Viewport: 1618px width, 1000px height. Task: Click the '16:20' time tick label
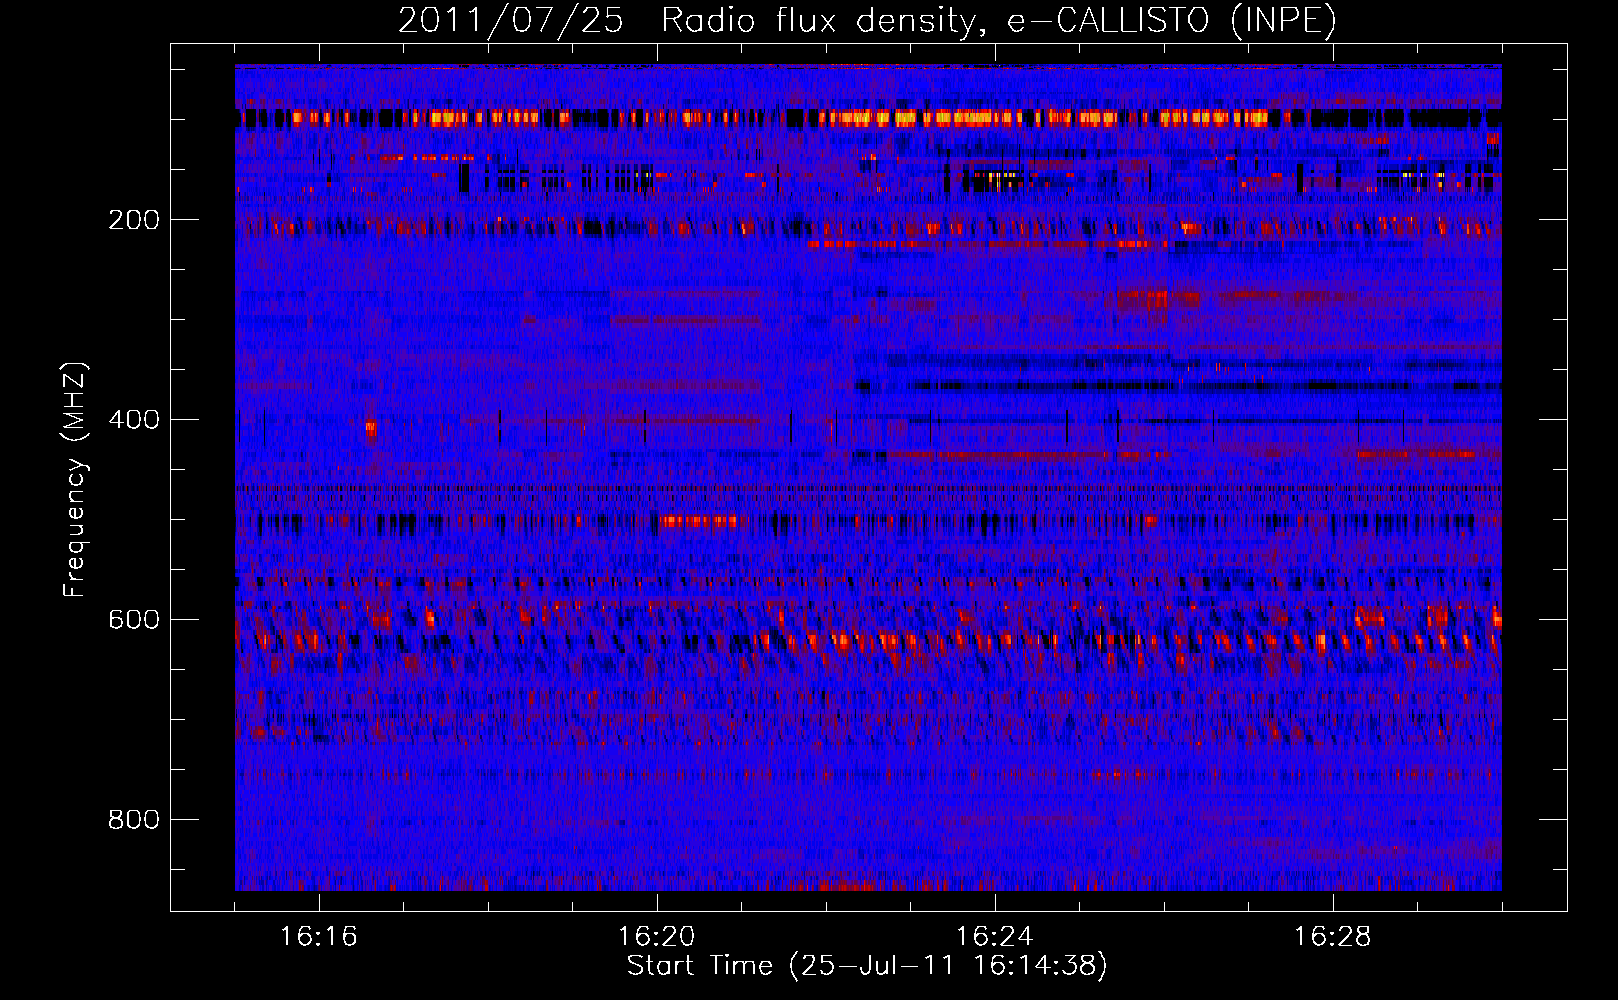click(x=657, y=937)
